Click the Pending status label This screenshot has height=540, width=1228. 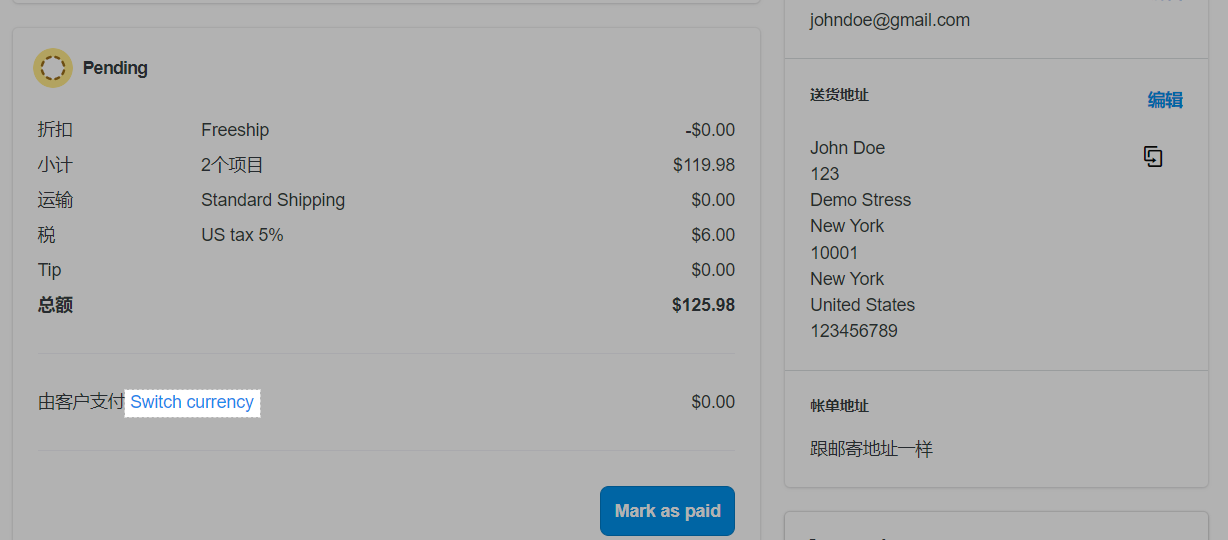115,68
